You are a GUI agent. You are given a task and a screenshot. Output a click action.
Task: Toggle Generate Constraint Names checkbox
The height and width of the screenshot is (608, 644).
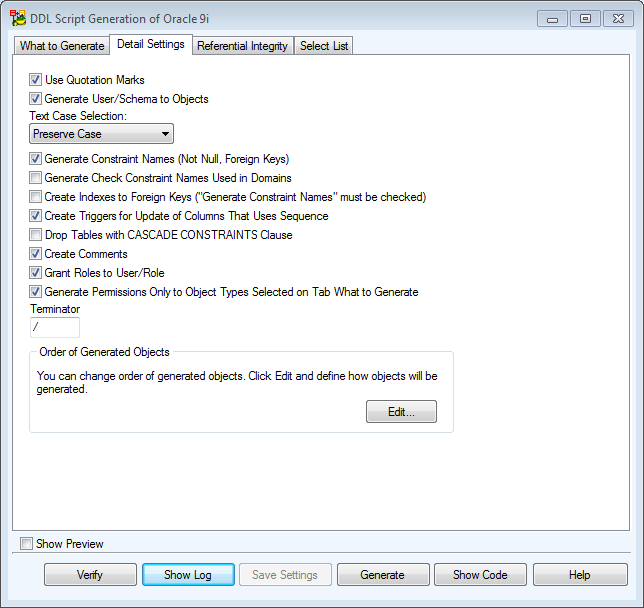point(35,159)
